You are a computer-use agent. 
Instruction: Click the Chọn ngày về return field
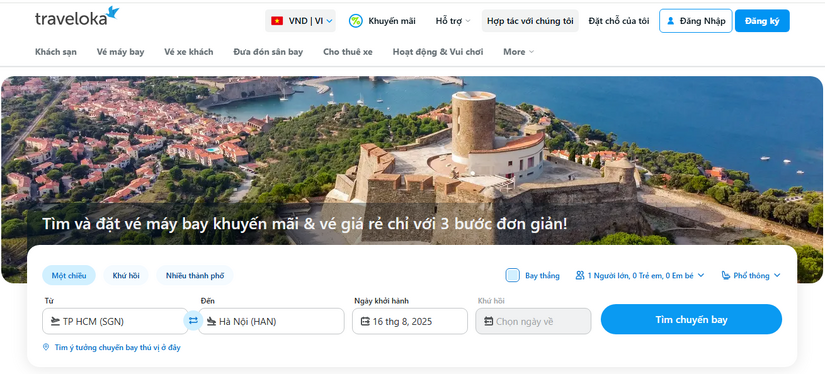click(x=534, y=321)
